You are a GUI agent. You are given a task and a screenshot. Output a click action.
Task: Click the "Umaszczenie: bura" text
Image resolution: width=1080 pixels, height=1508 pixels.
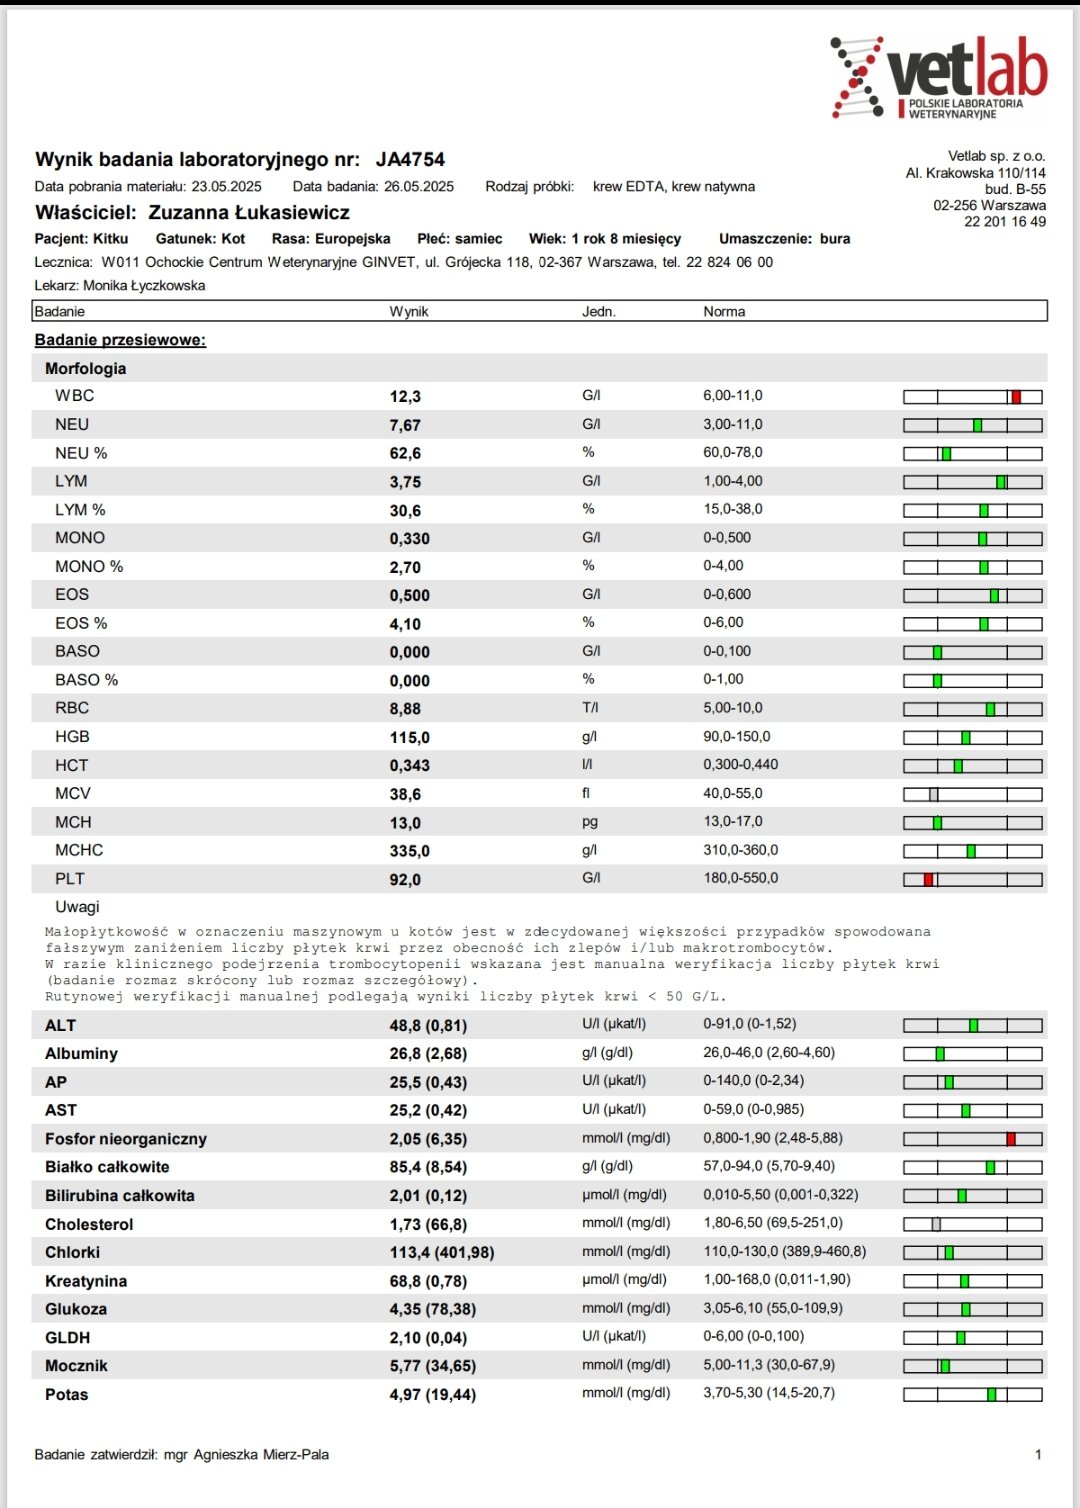(785, 239)
